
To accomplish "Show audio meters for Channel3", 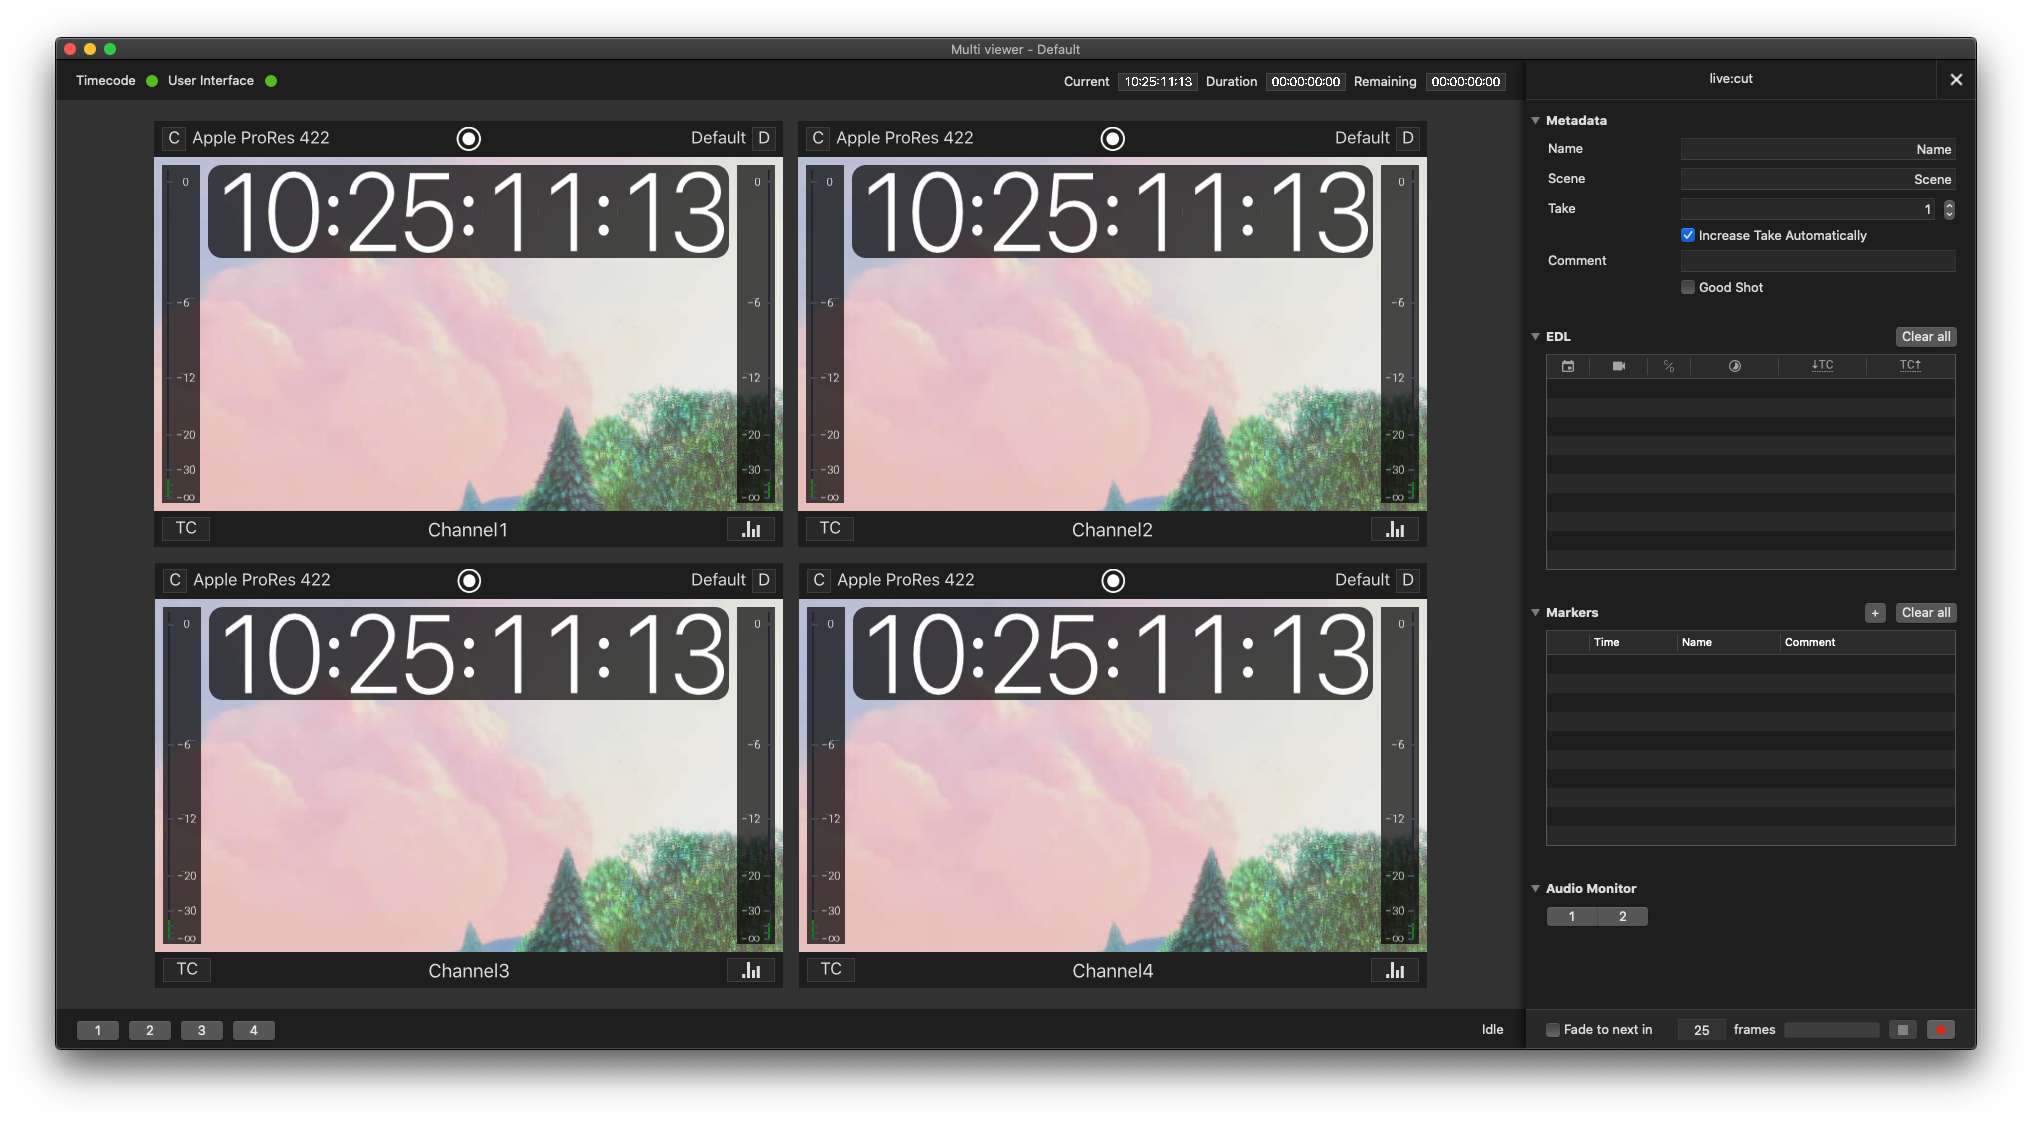I will [x=751, y=970].
